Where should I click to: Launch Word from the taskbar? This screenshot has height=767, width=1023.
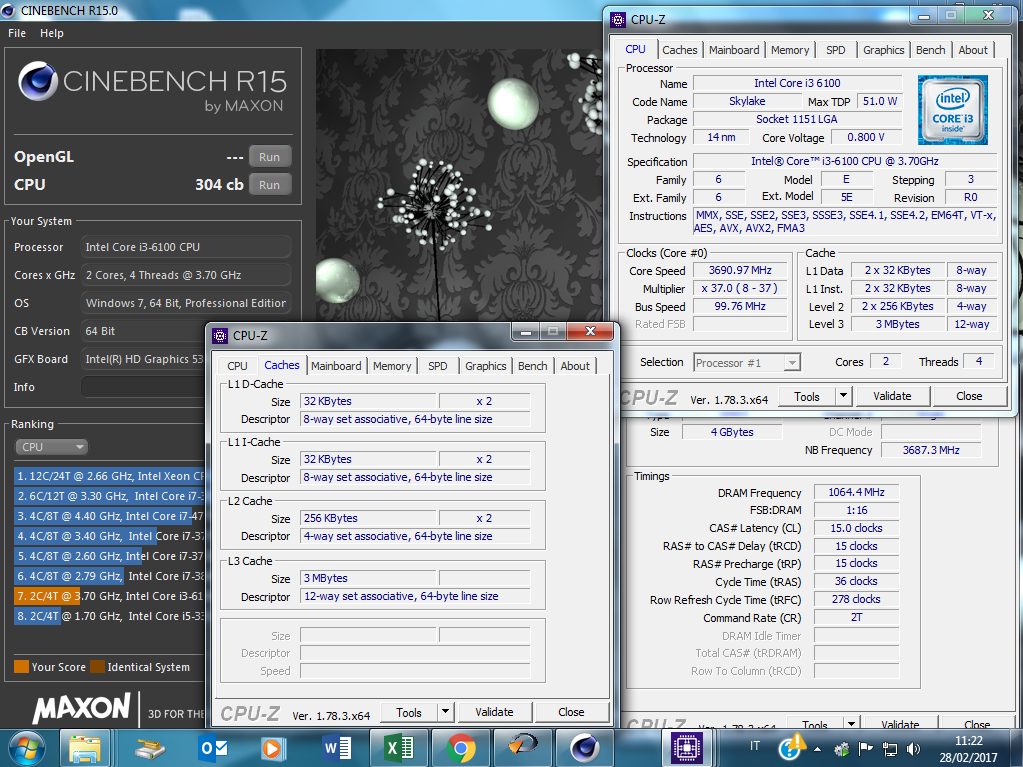click(x=336, y=748)
